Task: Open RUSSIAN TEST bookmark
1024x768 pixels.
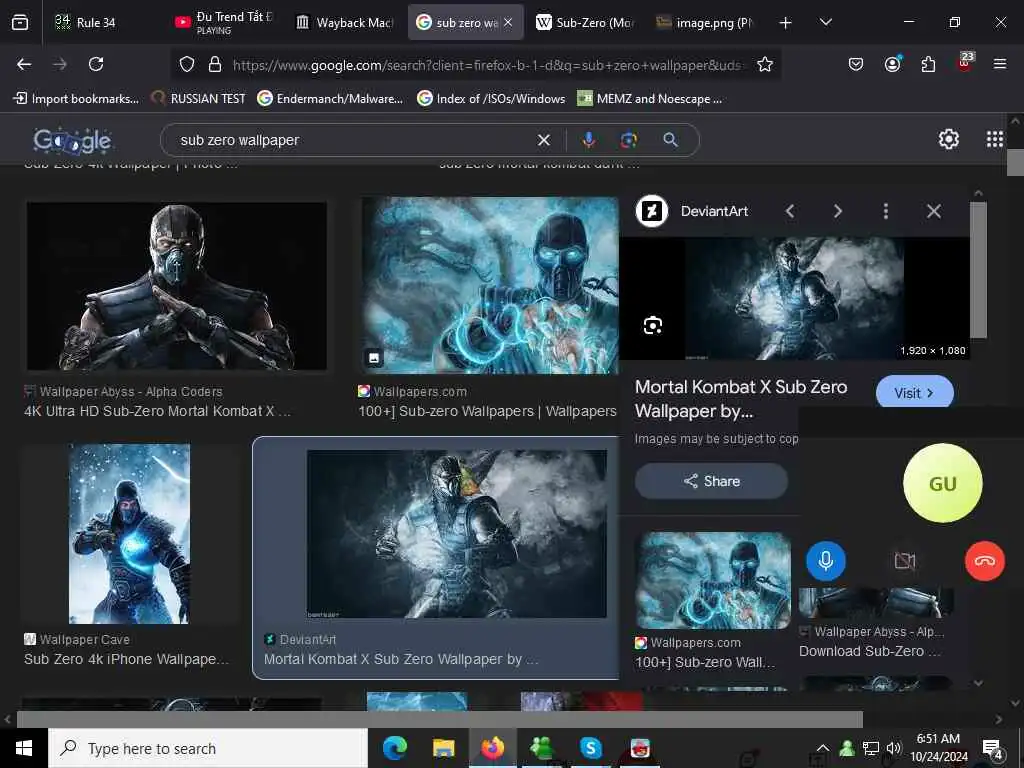Action: click(199, 99)
